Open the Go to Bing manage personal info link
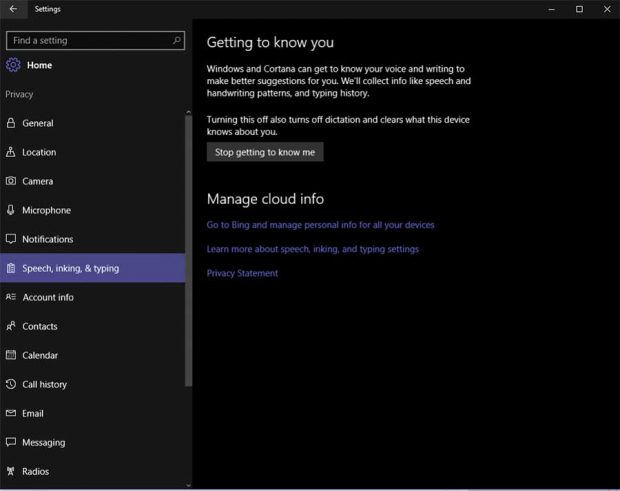 tap(320, 225)
